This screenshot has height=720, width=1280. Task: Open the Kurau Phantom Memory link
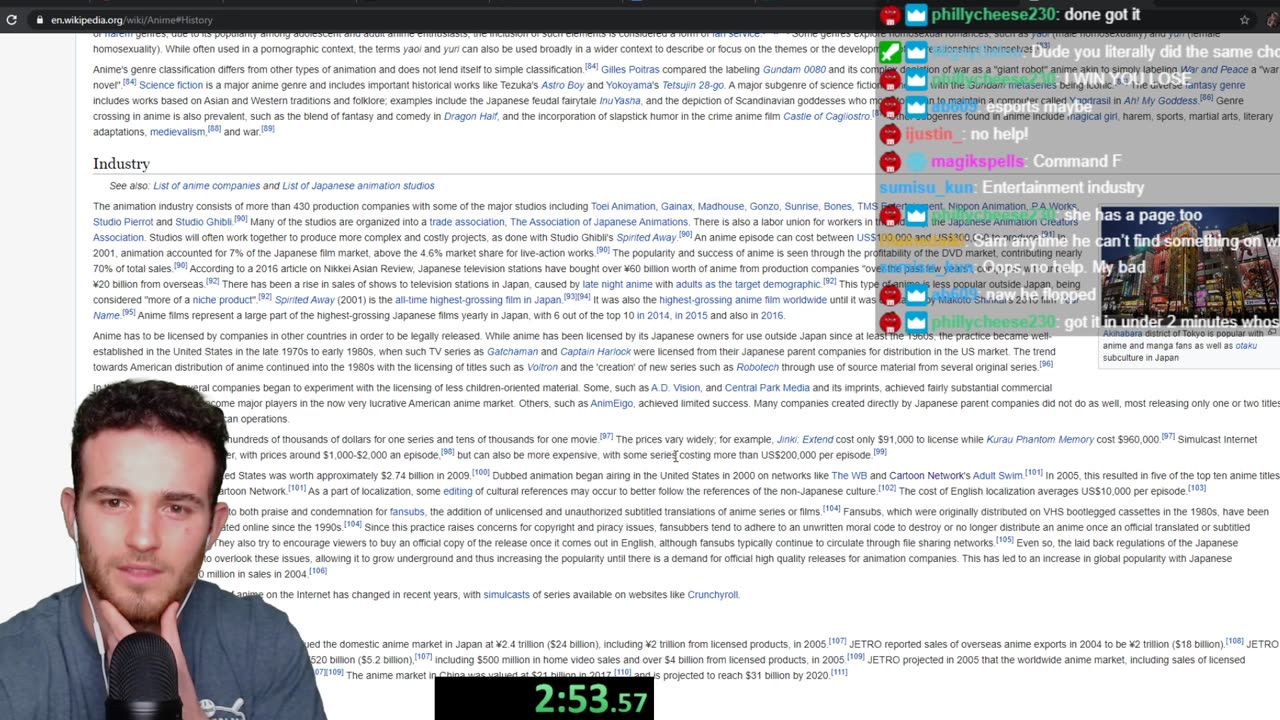click(1040, 440)
